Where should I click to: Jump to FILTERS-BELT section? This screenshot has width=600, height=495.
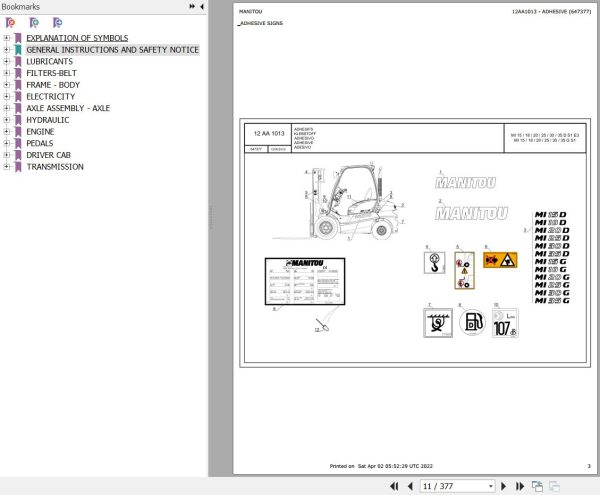pyautogui.click(x=51, y=73)
